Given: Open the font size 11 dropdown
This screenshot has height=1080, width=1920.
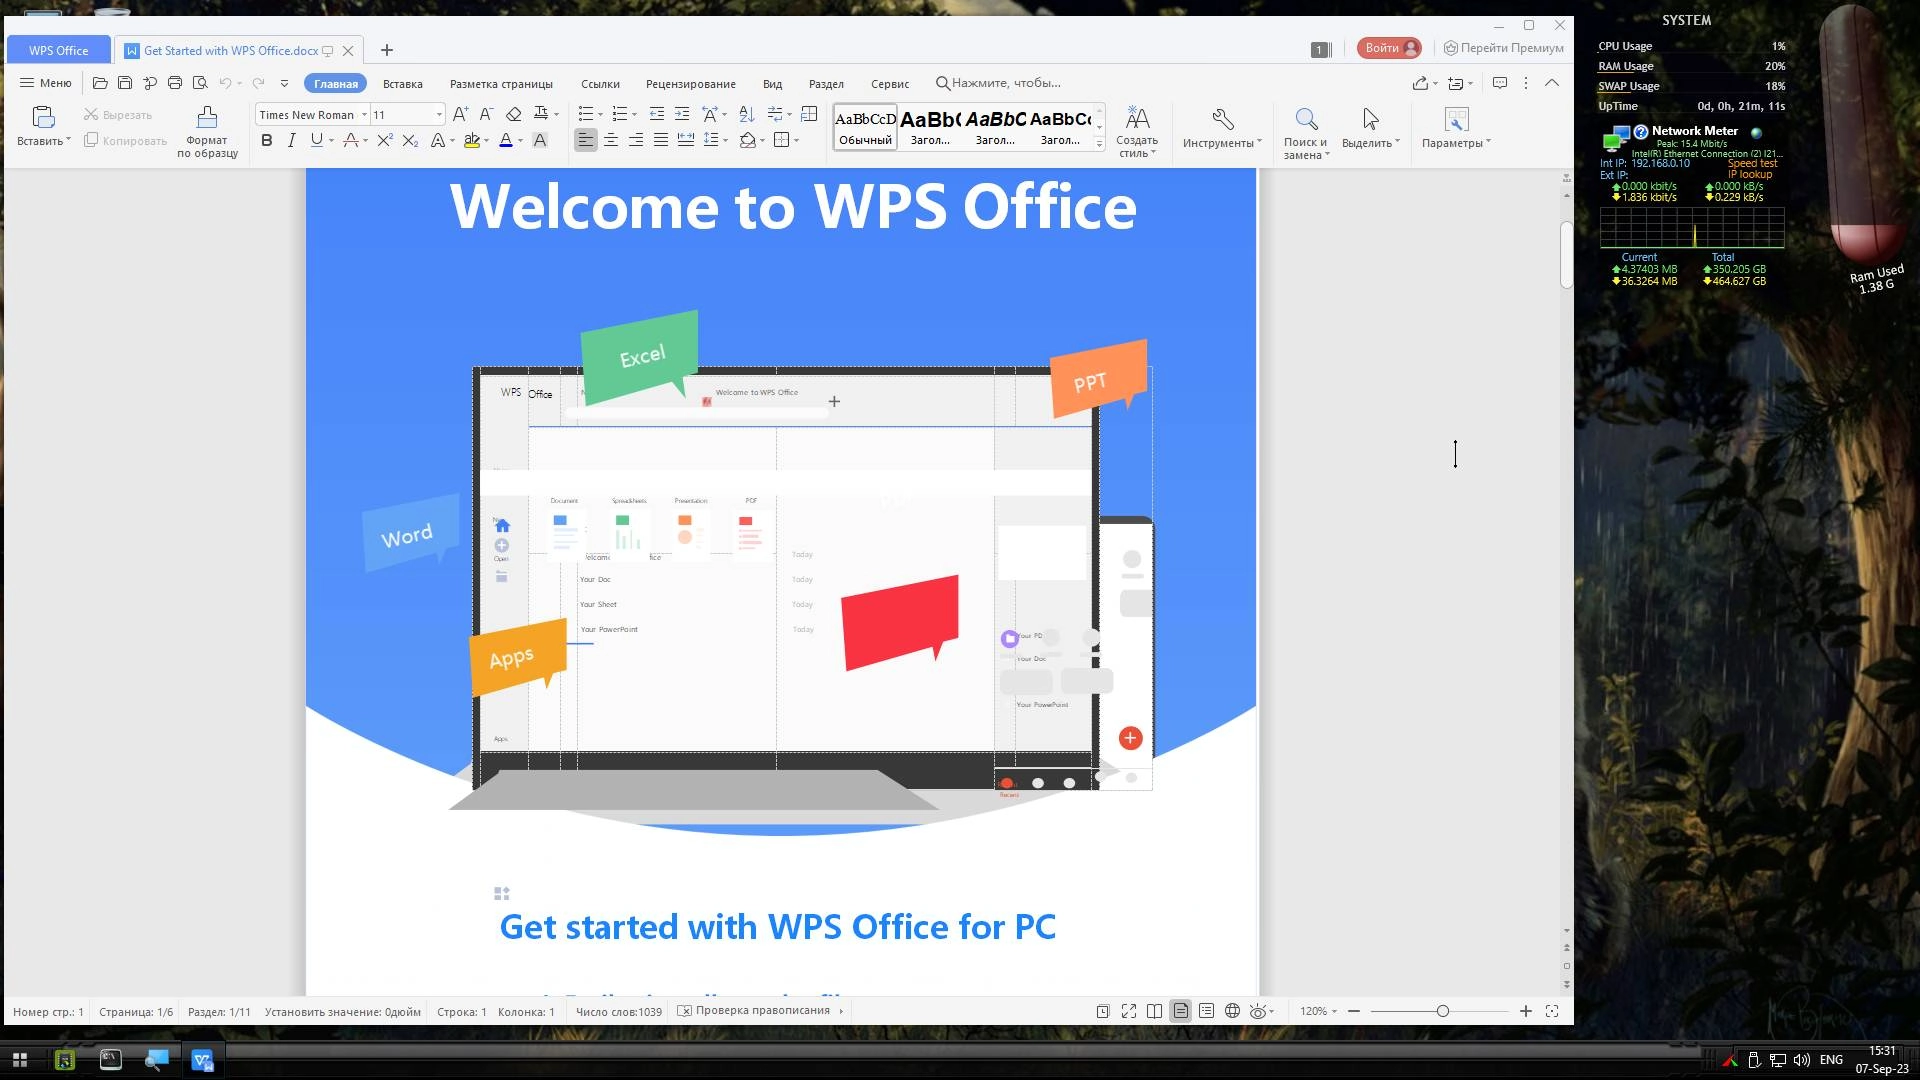Looking at the screenshot, I should 439,115.
